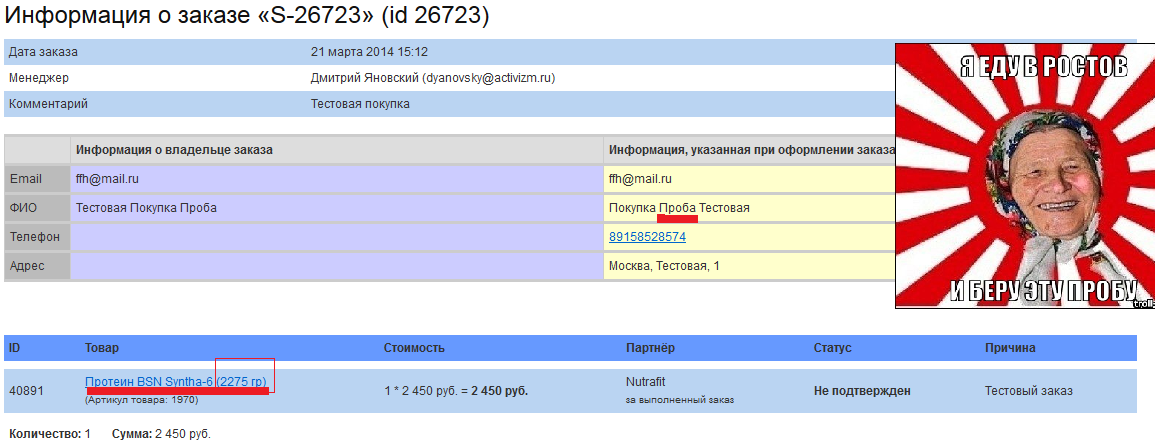The width and height of the screenshot is (1155, 445).
Task: Click the Товар column header
Action: (x=102, y=348)
